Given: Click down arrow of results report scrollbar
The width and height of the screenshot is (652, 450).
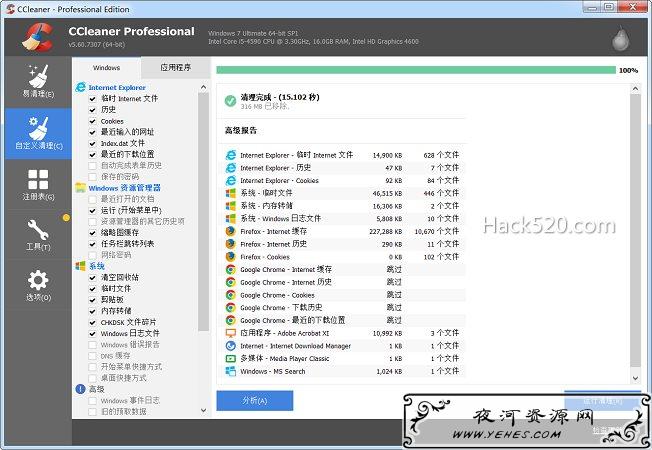Looking at the screenshot, I should click(635, 378).
